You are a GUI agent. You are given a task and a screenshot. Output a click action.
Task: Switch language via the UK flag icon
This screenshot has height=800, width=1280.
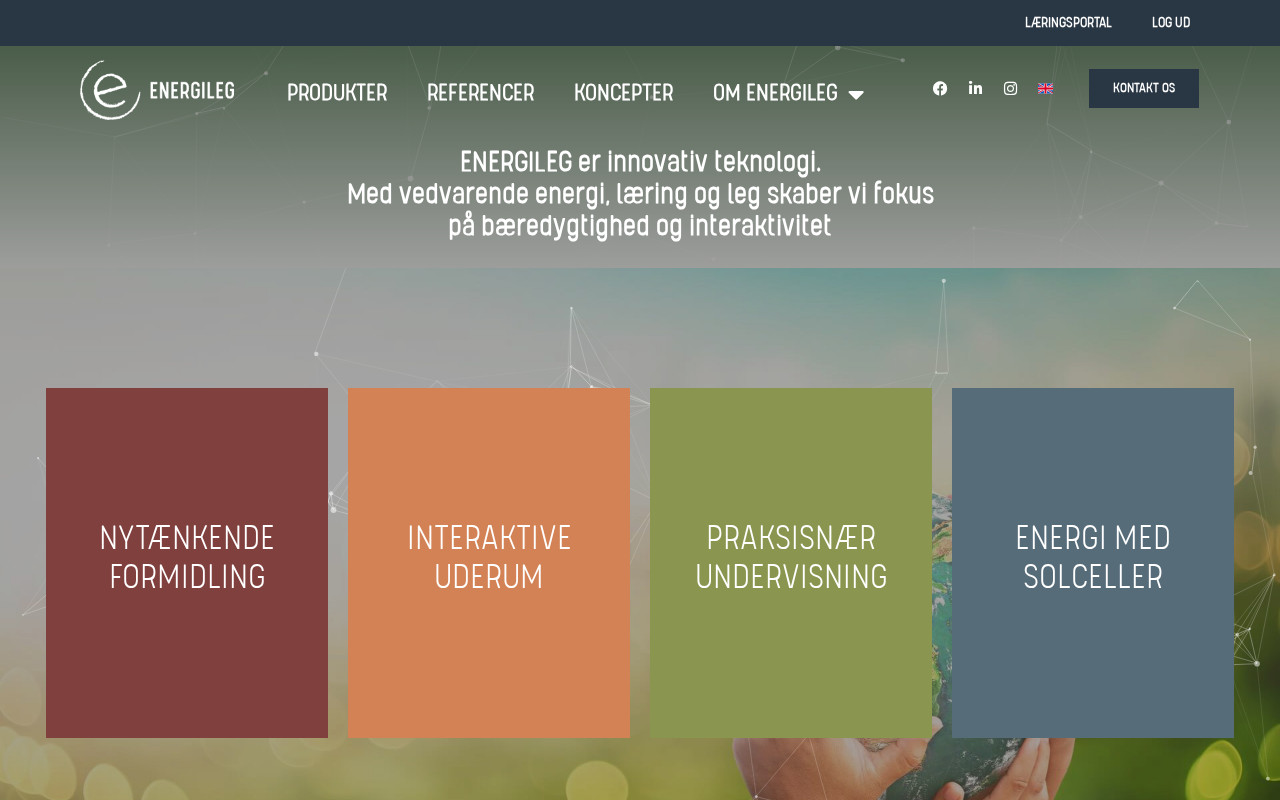tap(1045, 88)
